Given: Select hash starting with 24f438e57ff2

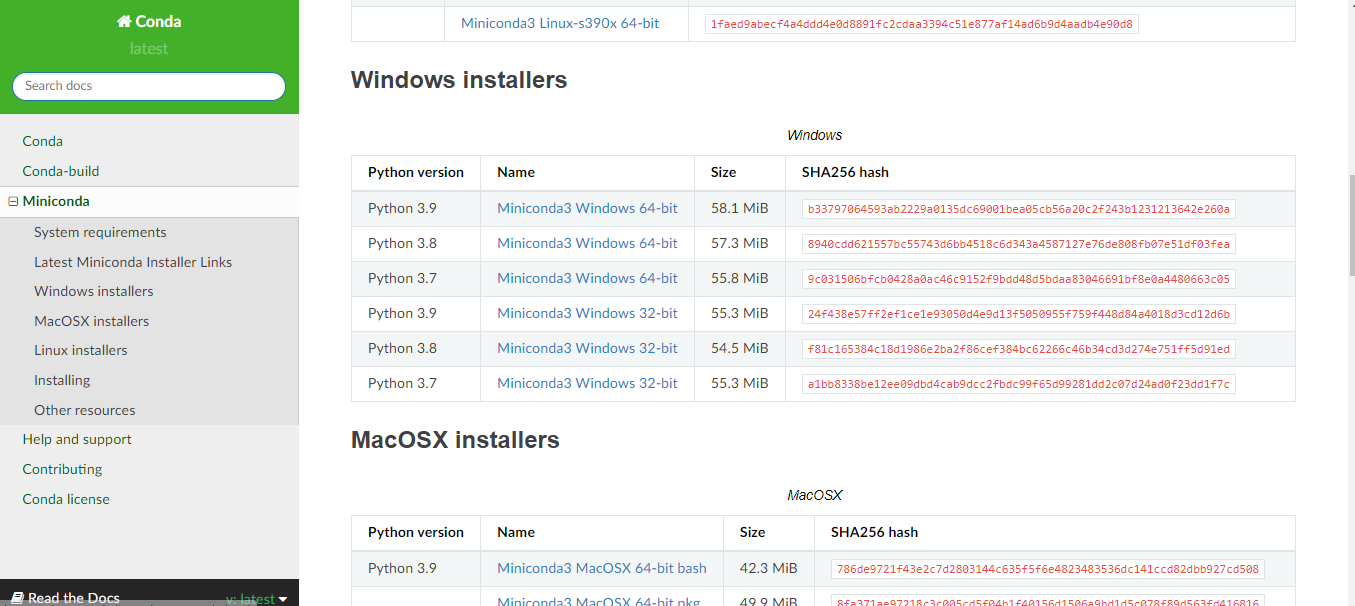Looking at the screenshot, I should (1019, 314).
